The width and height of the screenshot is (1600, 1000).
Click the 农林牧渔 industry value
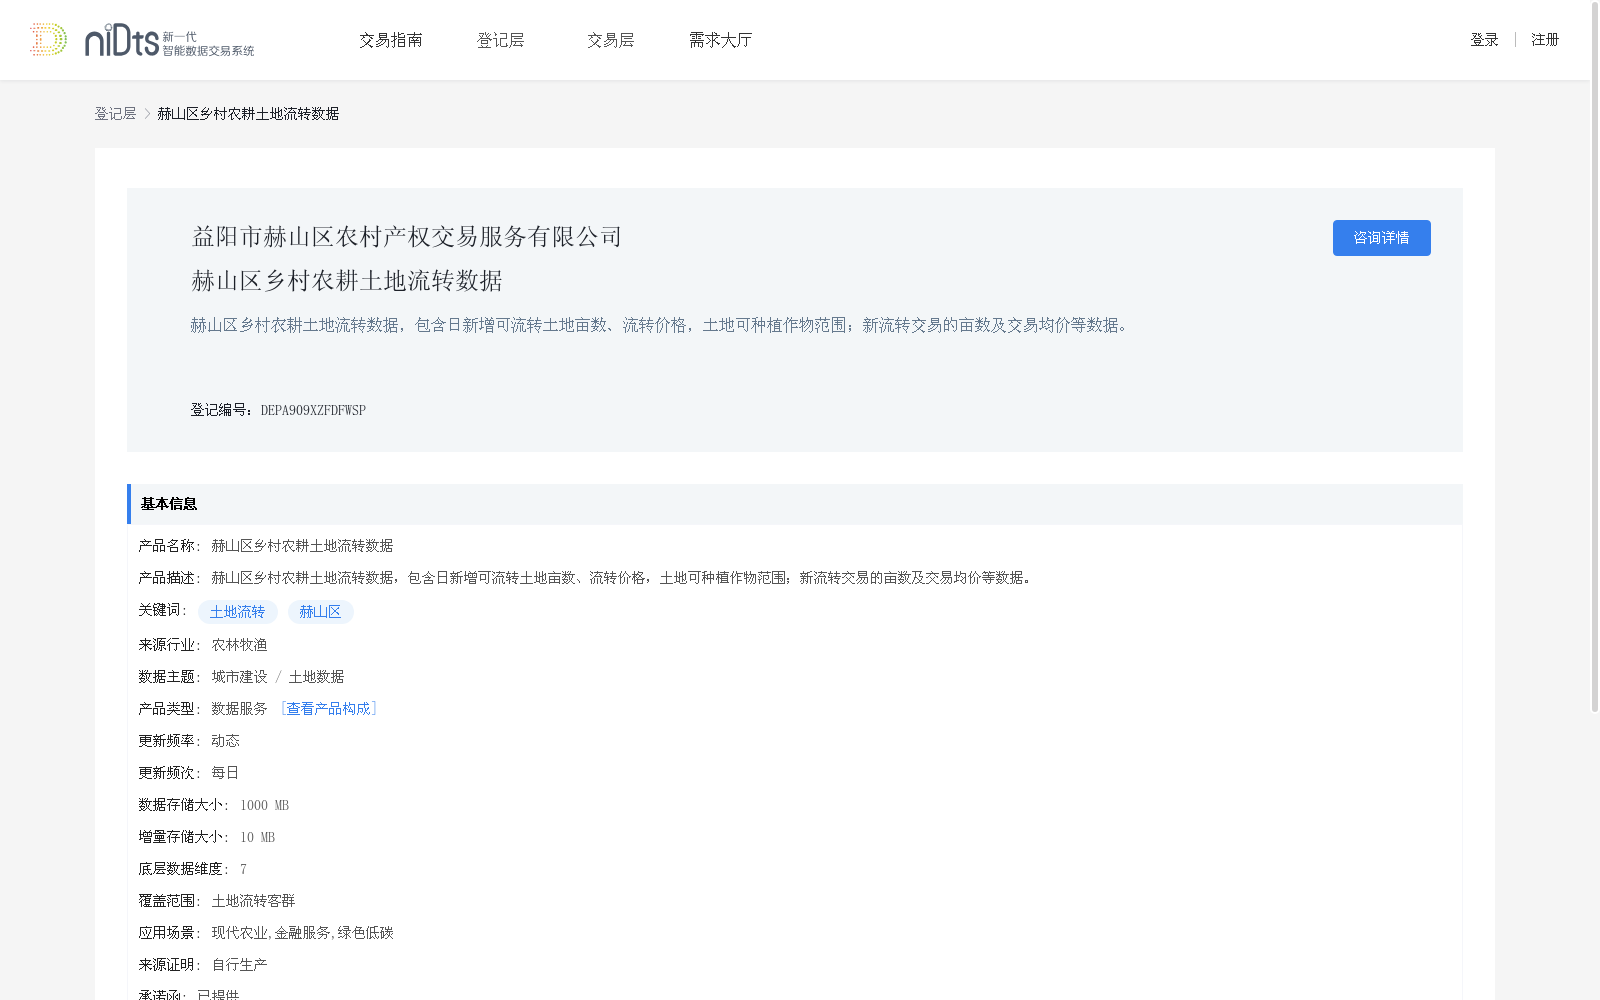(239, 645)
